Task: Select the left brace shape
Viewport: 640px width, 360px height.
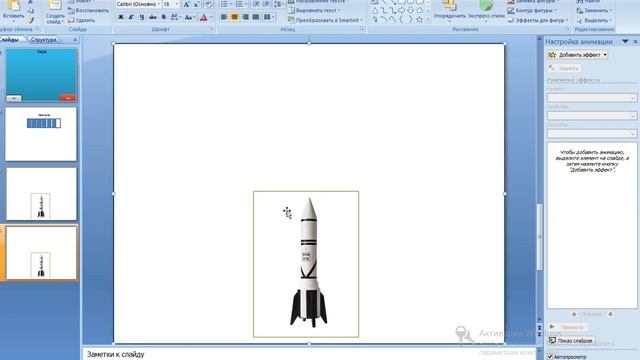Action: pos(402,19)
